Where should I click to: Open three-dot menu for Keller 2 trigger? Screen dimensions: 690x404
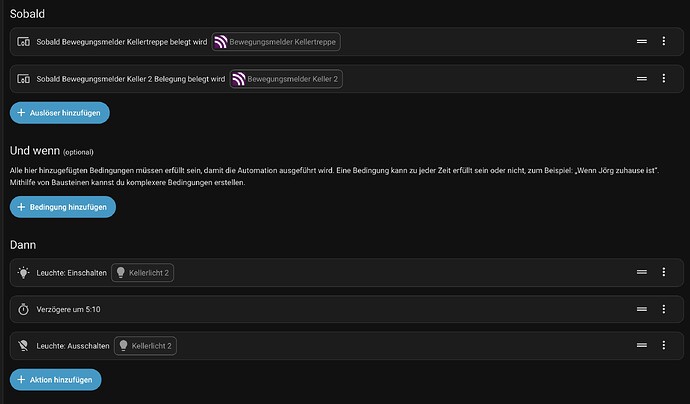(664, 79)
